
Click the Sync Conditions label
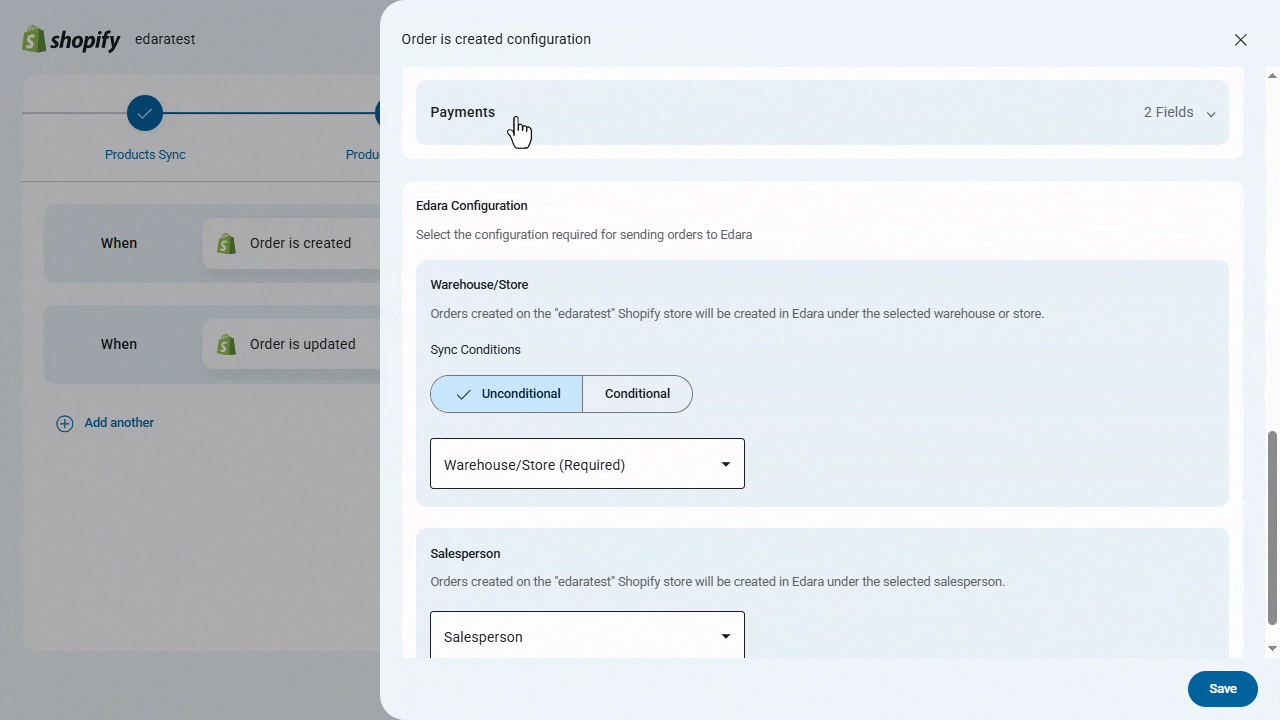tap(476, 350)
